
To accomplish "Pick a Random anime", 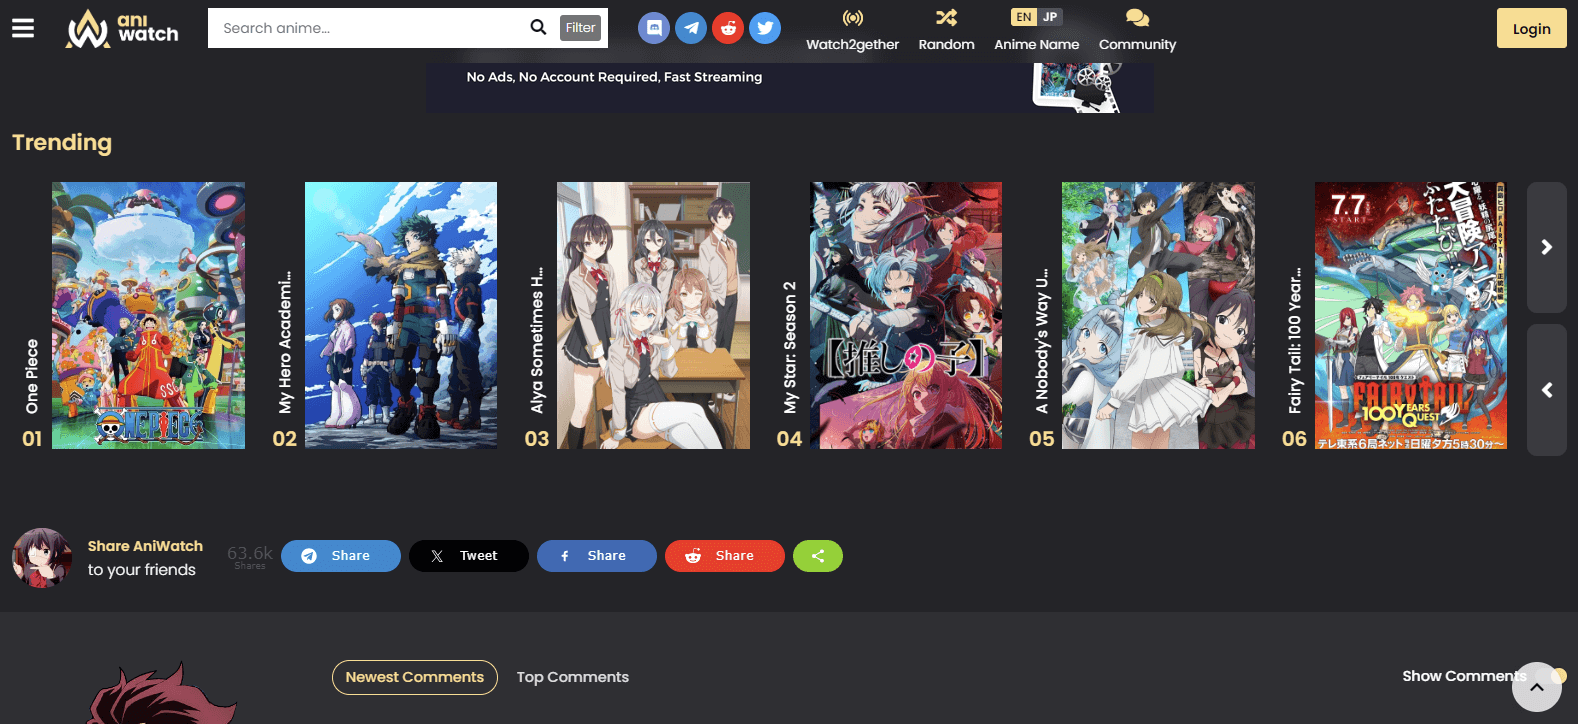I will point(946,30).
